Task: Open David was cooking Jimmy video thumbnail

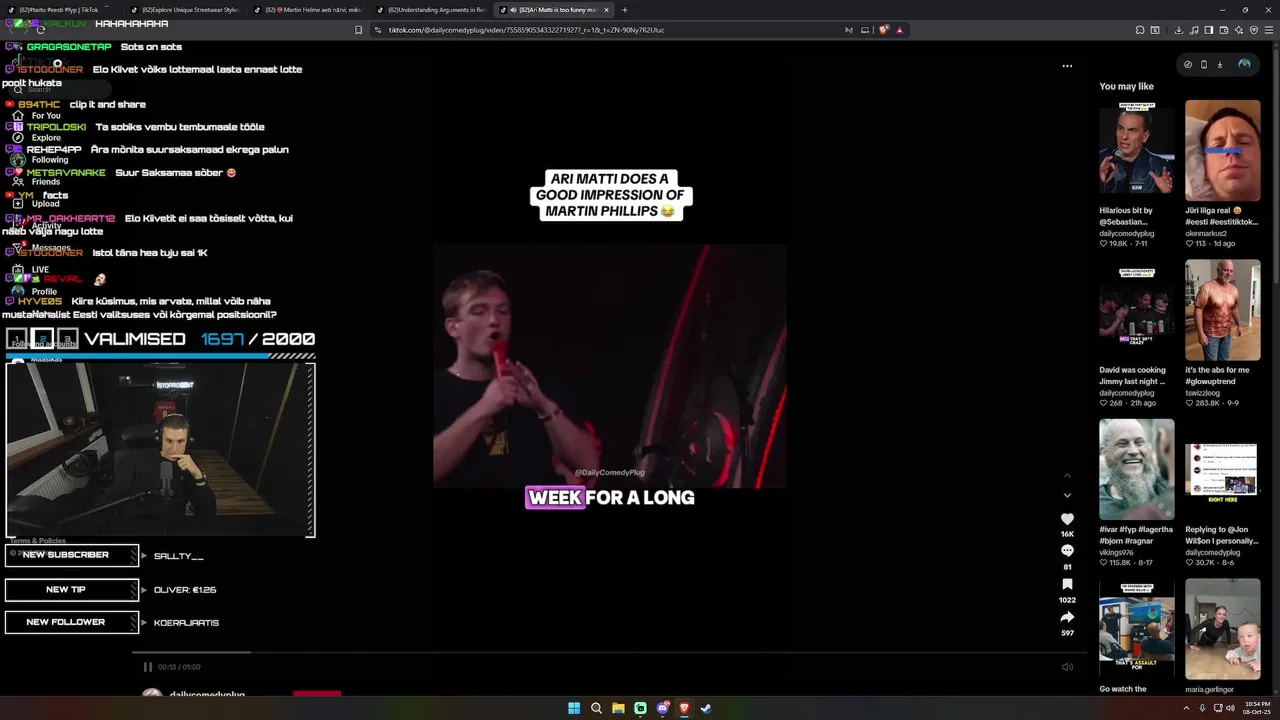Action: click(1137, 310)
